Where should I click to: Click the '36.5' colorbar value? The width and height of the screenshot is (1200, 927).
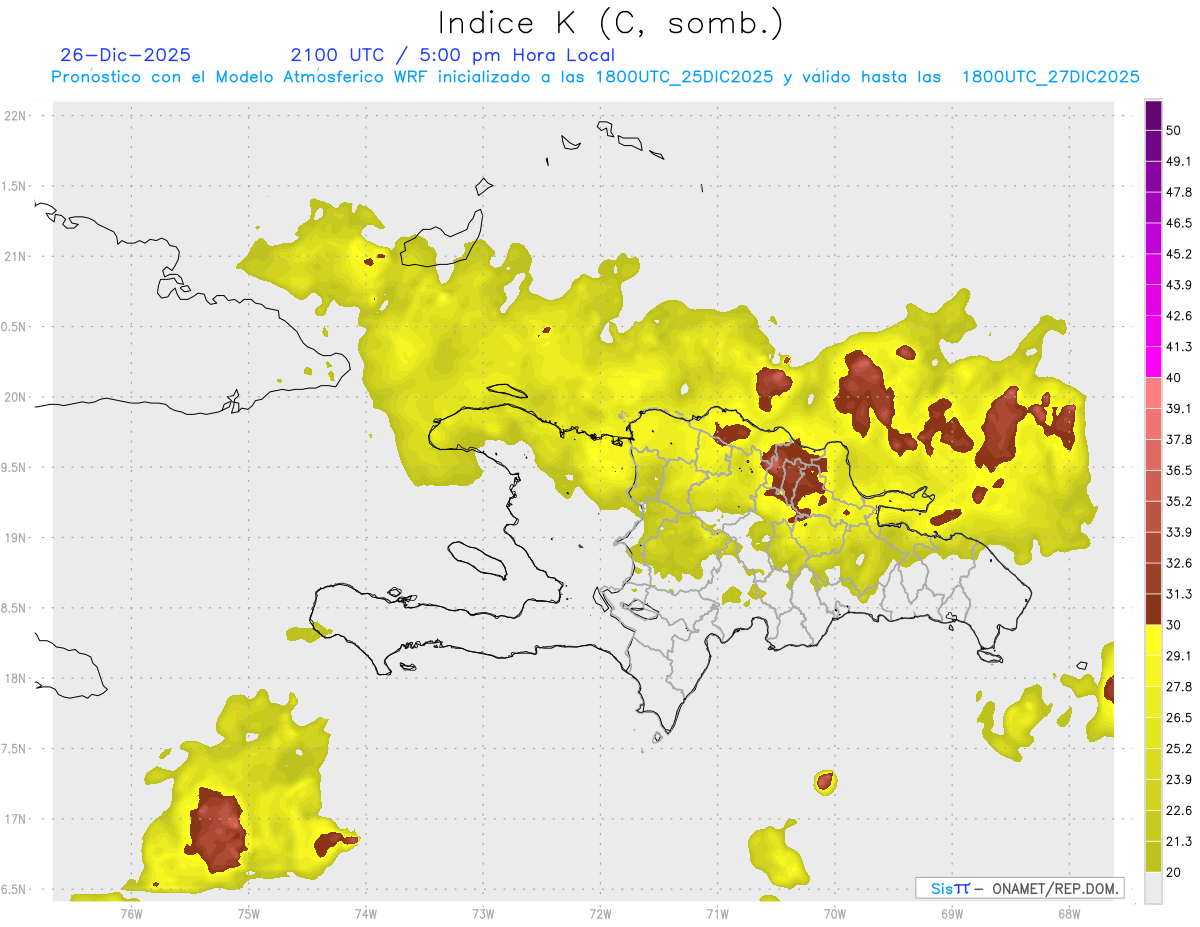(x=1178, y=471)
